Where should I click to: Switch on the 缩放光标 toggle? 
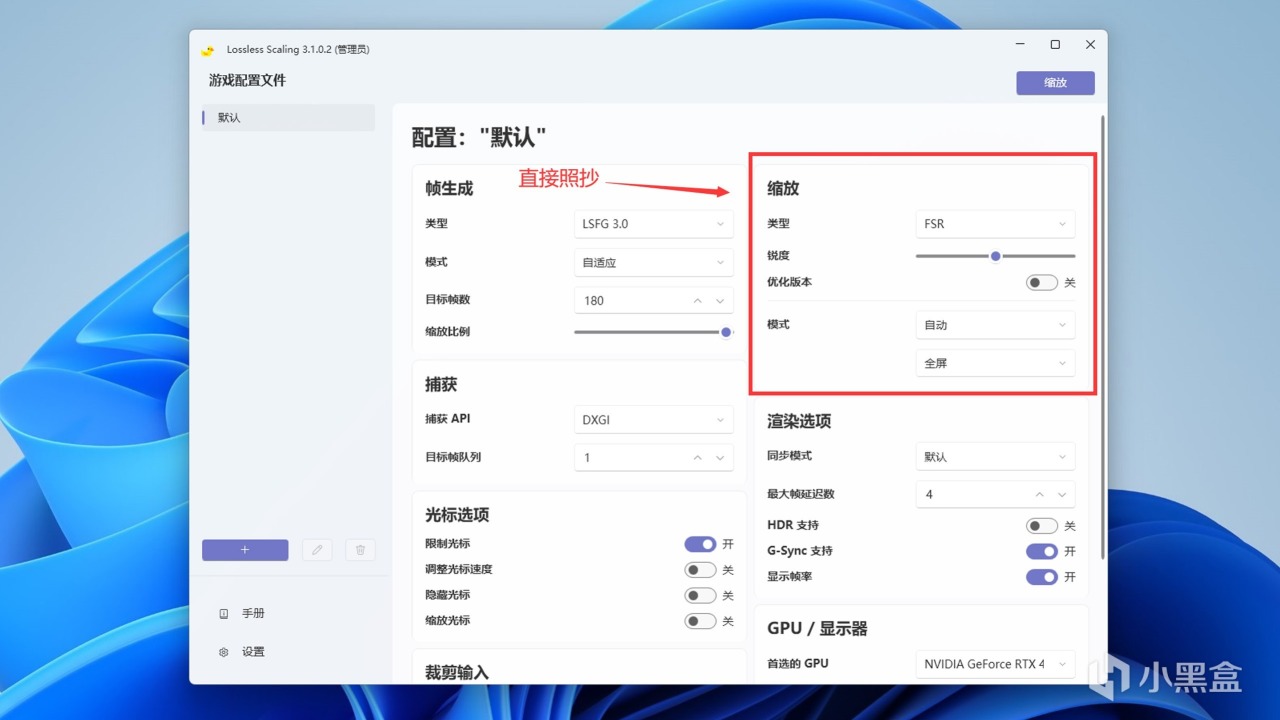tap(700, 621)
